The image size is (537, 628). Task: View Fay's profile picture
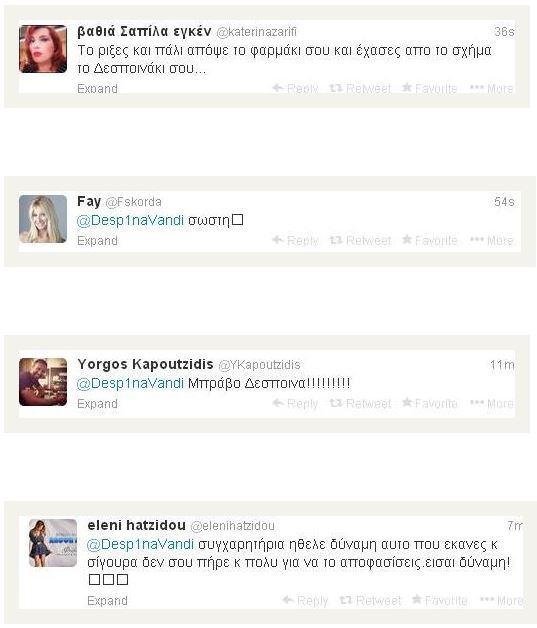coord(43,219)
